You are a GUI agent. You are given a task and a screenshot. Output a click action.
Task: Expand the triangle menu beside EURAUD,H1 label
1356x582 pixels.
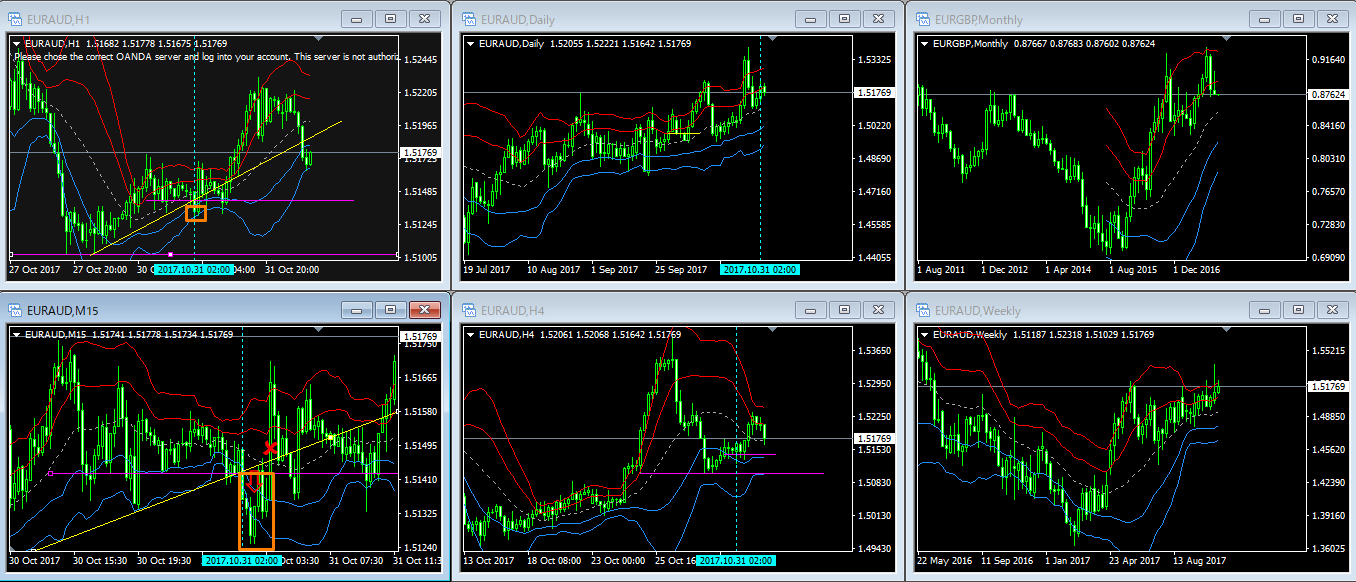pos(17,42)
